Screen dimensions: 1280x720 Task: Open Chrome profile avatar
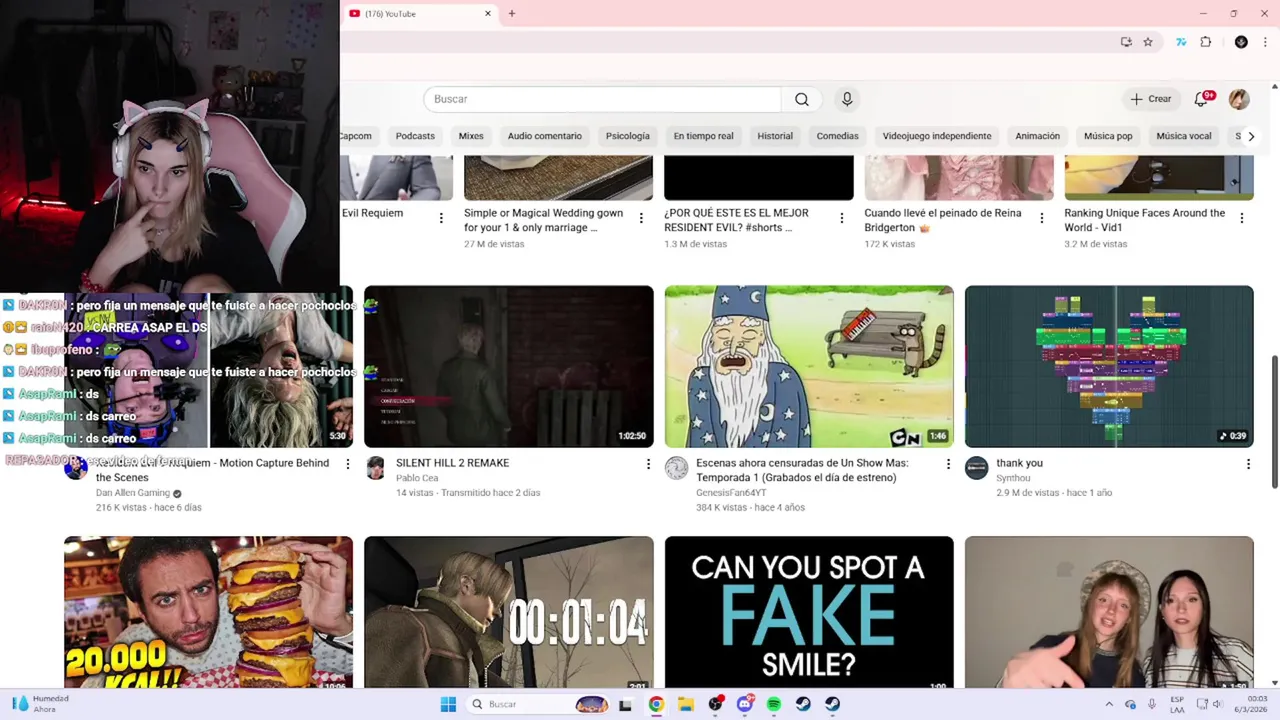tap(1241, 42)
